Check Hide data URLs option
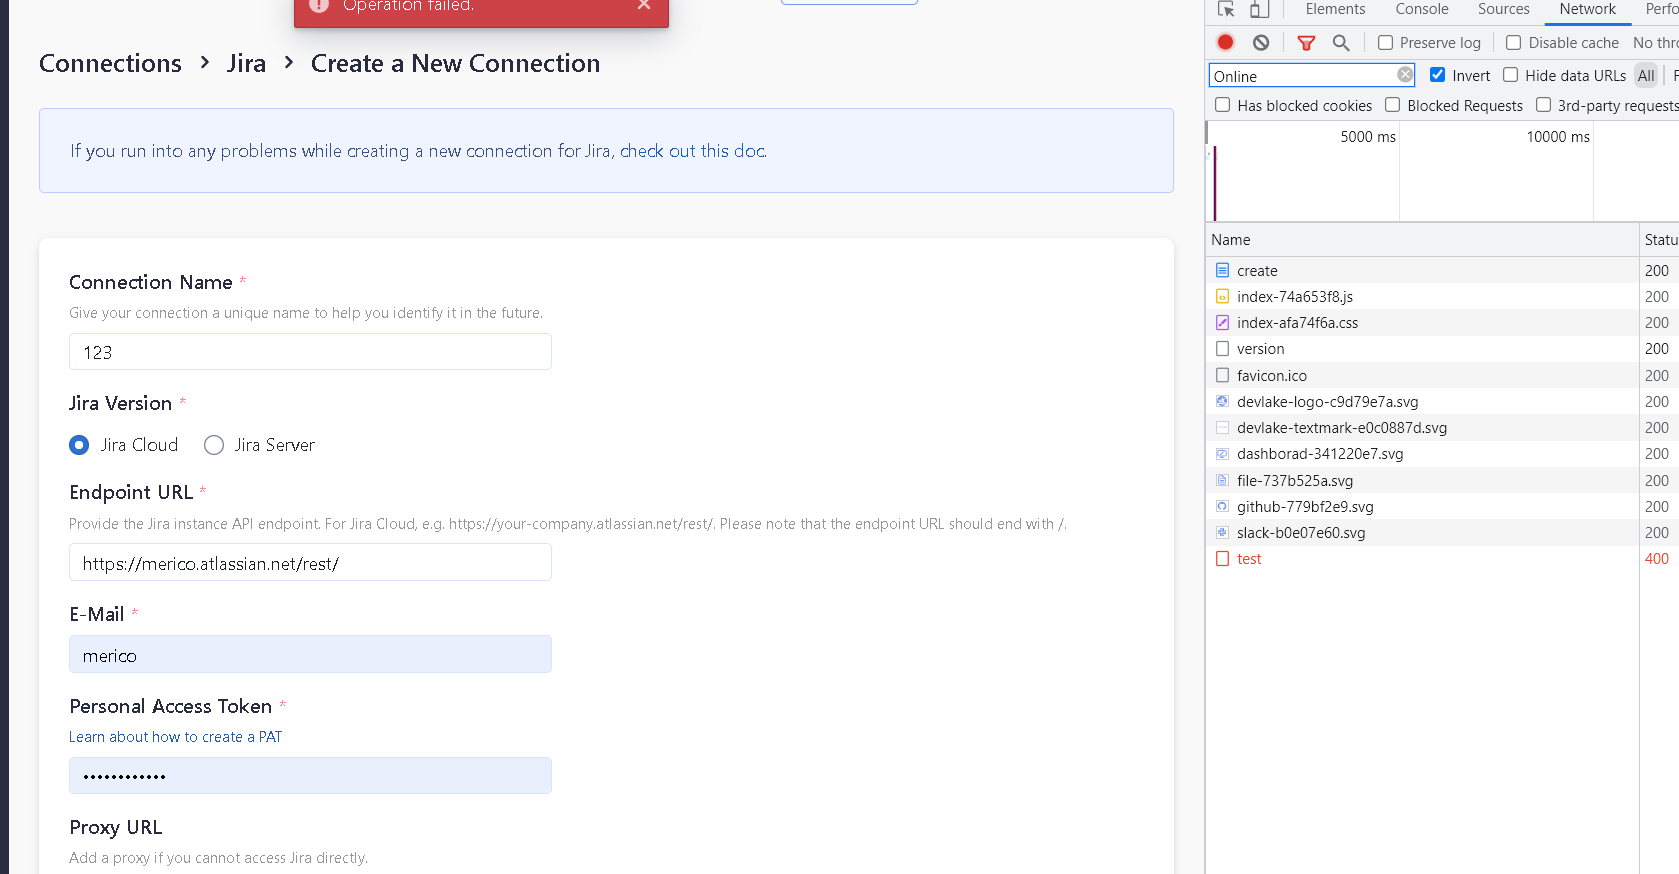Screen dimensions: 1679x874 point(1510,75)
